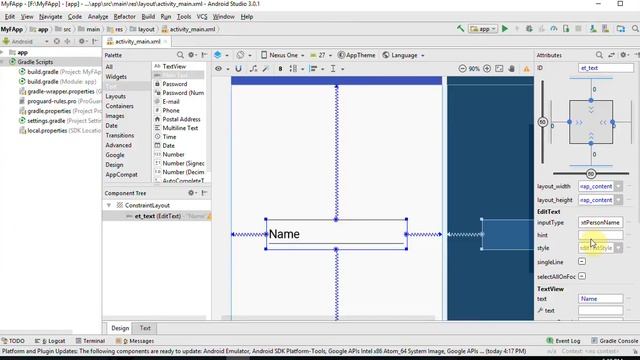The width and height of the screenshot is (640, 360).
Task: Toggle view options eye icon
Action: [x=218, y=69]
